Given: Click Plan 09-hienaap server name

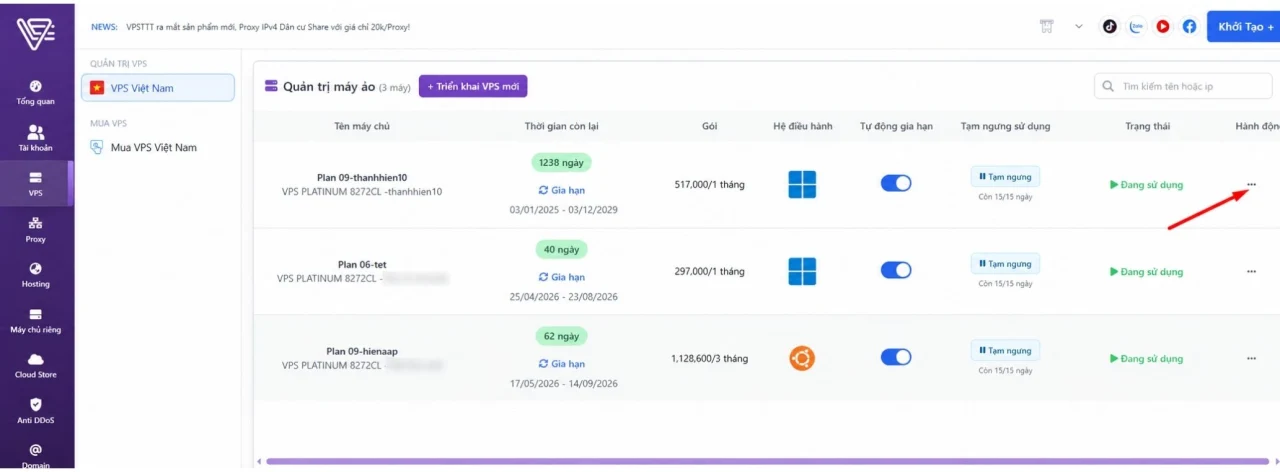Looking at the screenshot, I should click(x=362, y=352).
